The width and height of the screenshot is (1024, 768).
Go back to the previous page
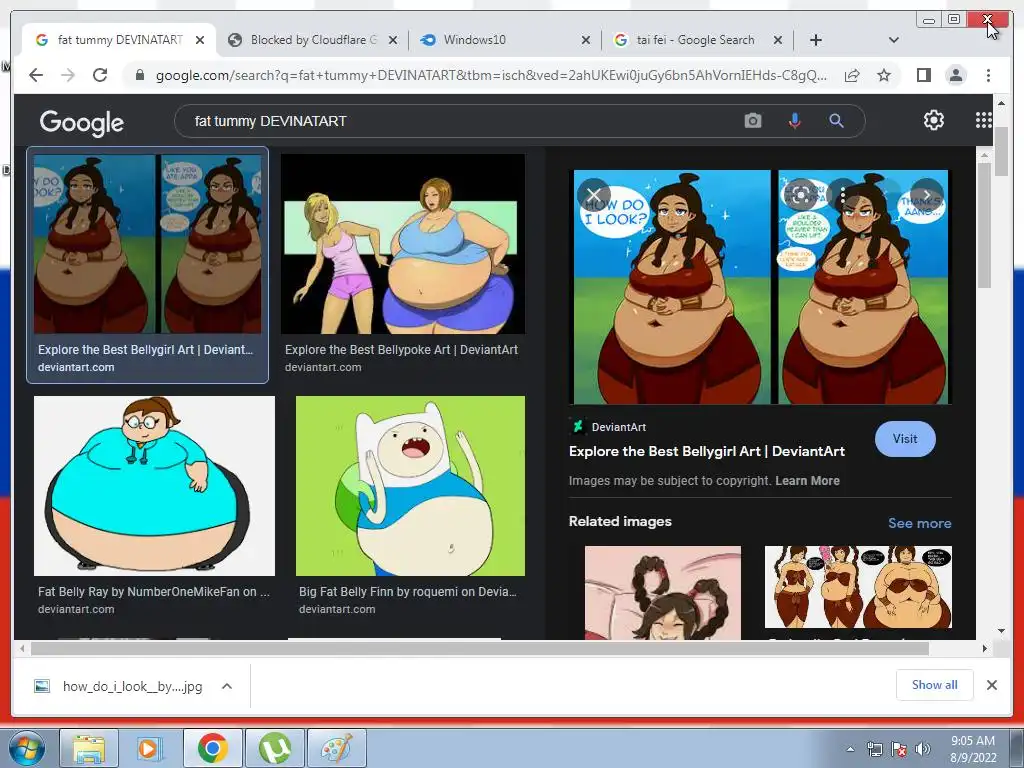tap(36, 75)
